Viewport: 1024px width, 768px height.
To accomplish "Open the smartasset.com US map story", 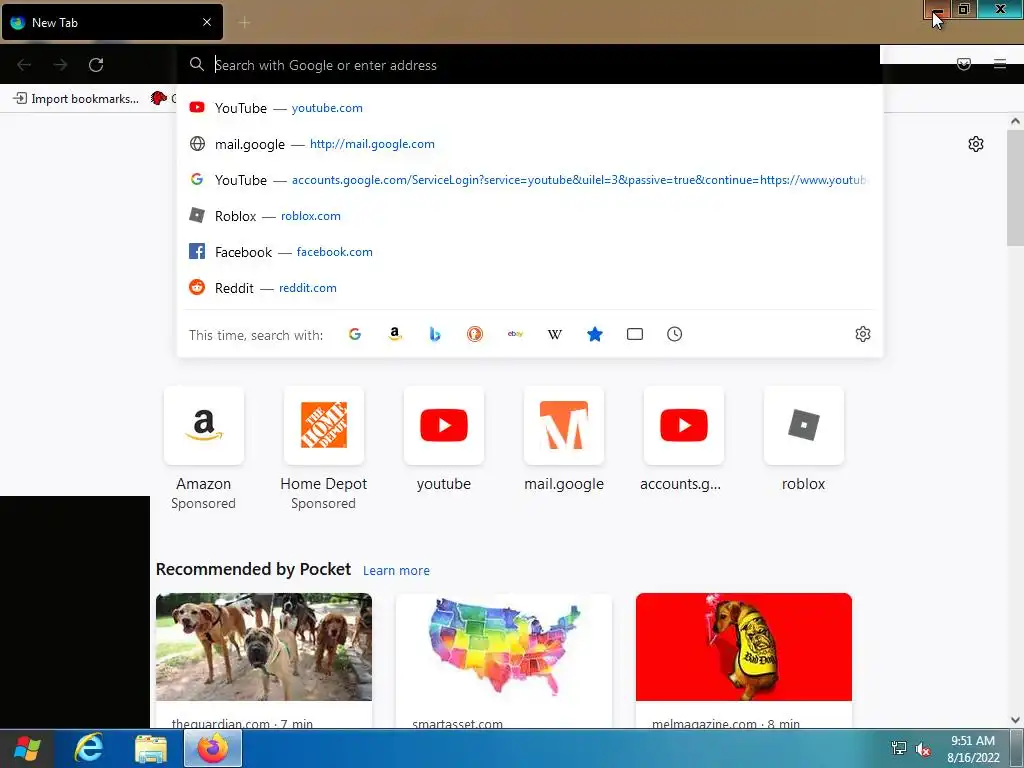I will (504, 660).
